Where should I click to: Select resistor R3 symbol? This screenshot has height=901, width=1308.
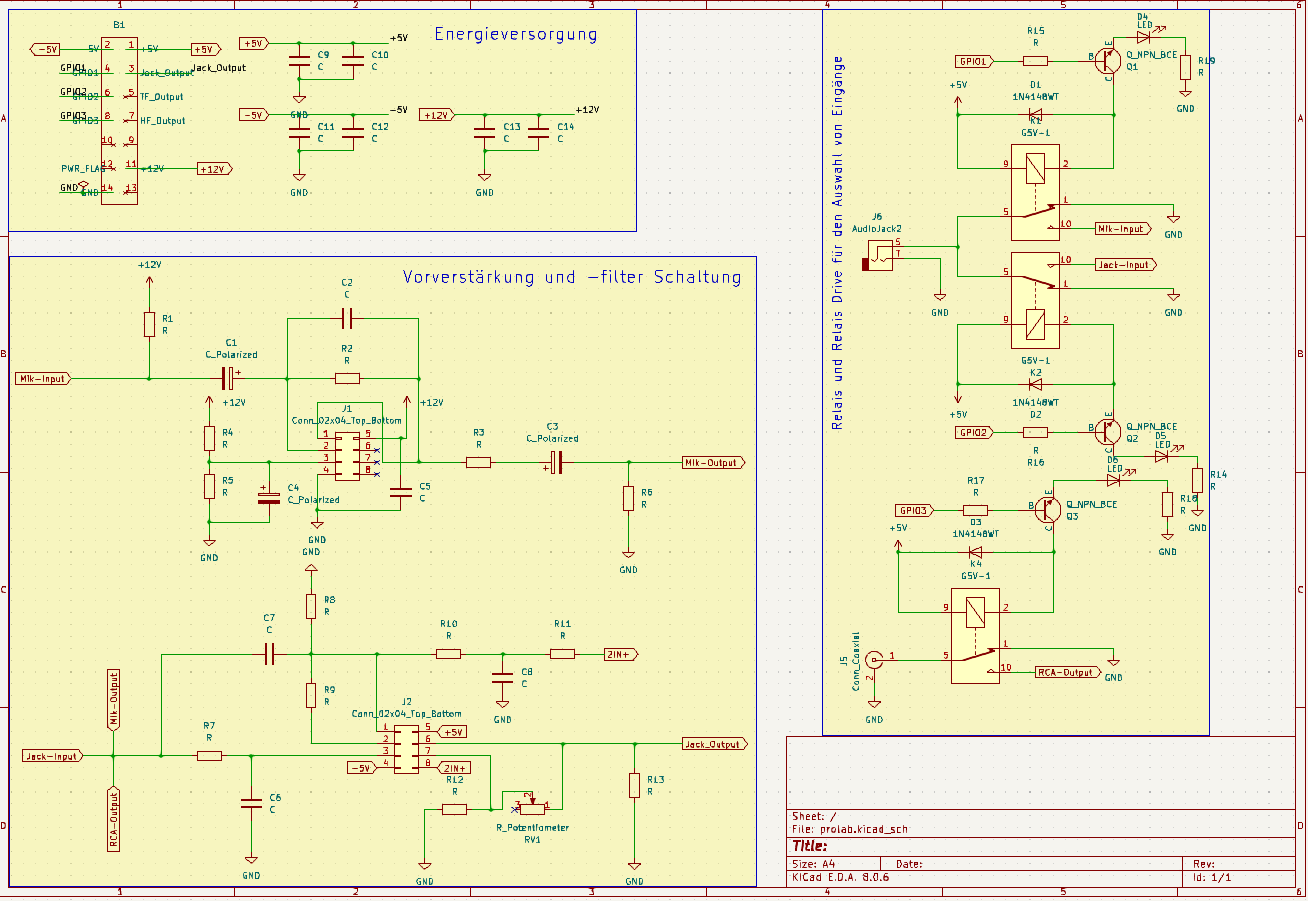(479, 462)
